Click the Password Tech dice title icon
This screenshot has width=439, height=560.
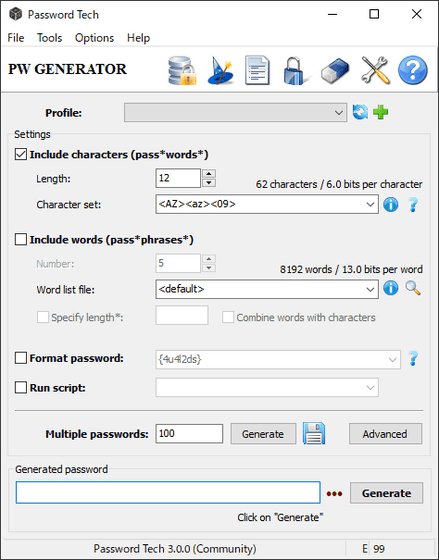[15, 14]
